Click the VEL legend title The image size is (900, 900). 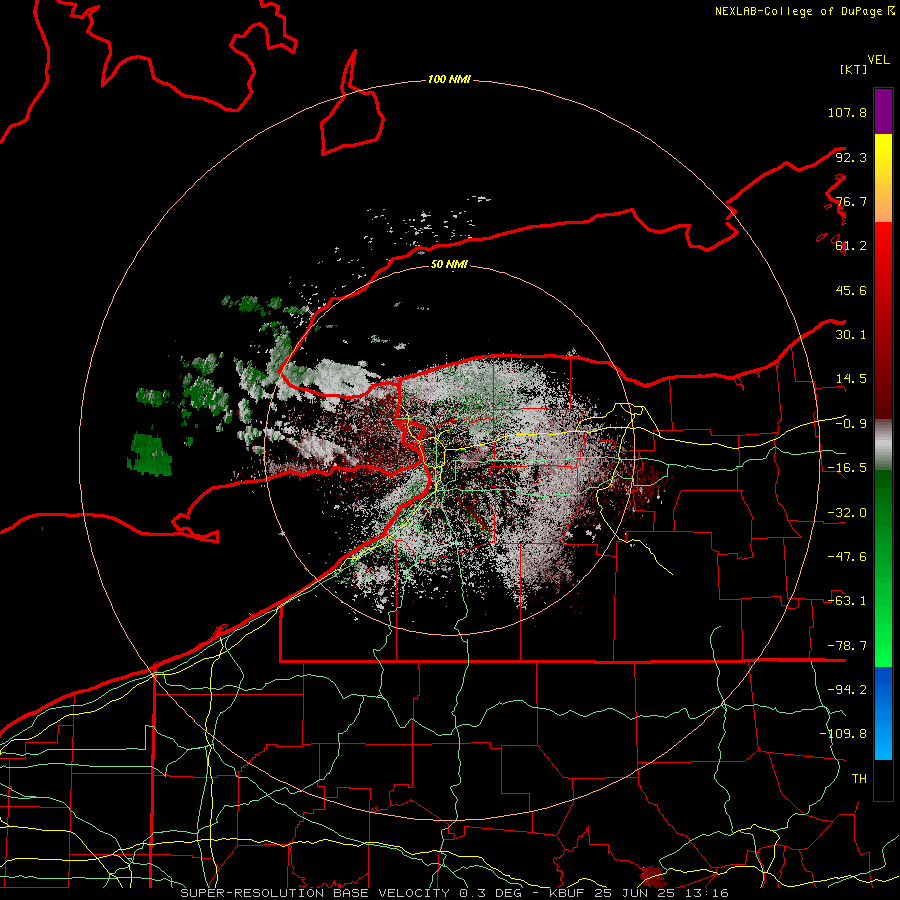pyautogui.click(x=878, y=60)
